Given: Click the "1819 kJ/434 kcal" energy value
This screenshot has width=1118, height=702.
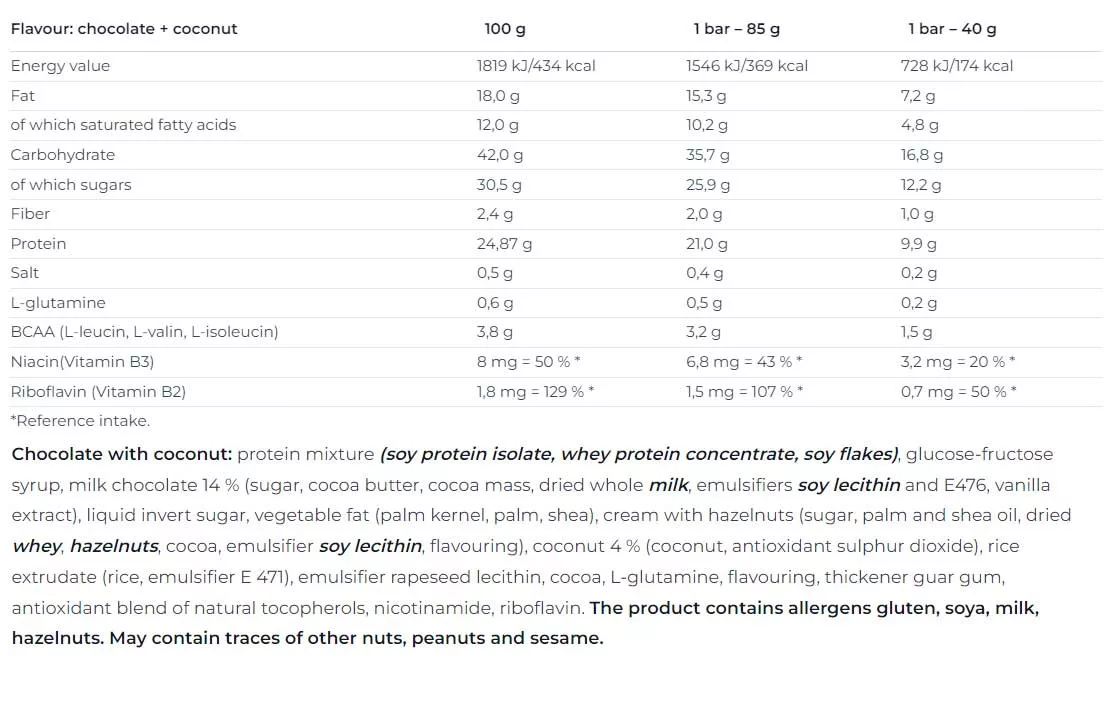Looking at the screenshot, I should point(535,66).
